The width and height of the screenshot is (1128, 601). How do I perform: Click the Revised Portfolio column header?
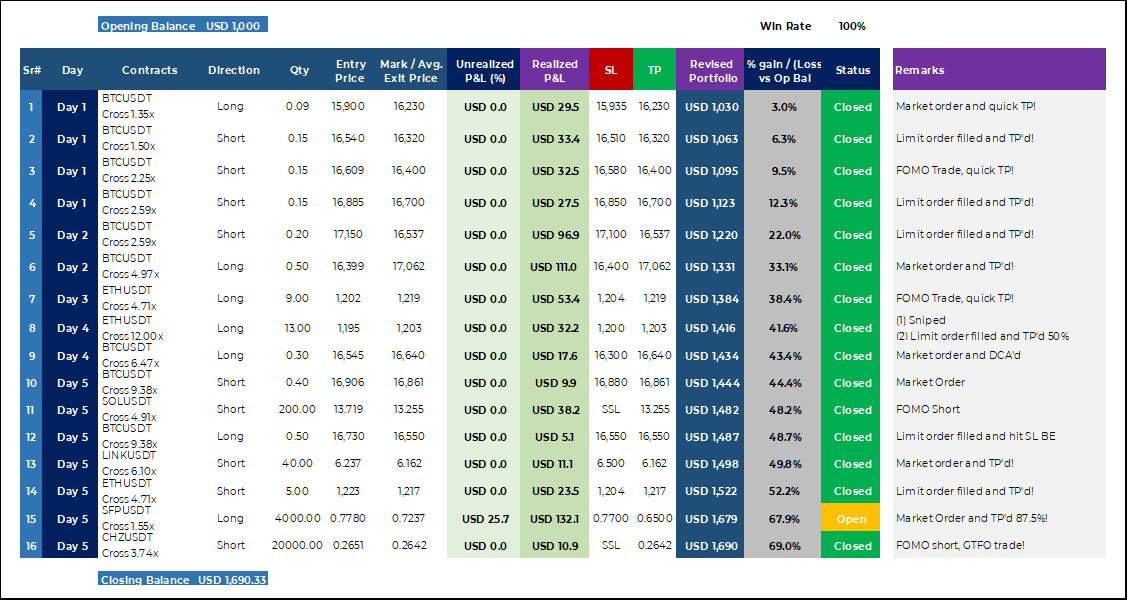(711, 70)
